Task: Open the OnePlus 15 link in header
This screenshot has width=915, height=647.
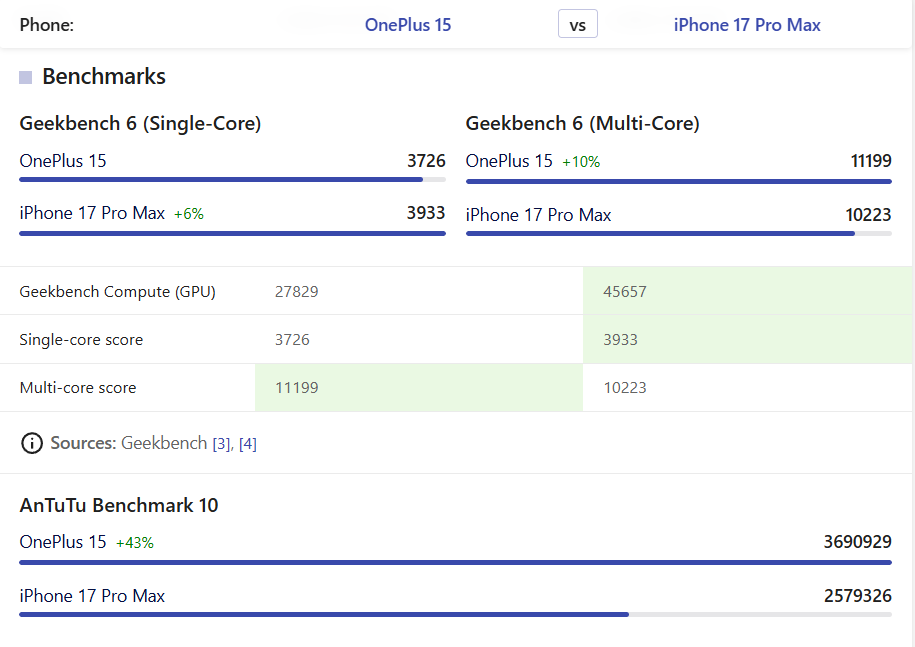Action: click(408, 25)
